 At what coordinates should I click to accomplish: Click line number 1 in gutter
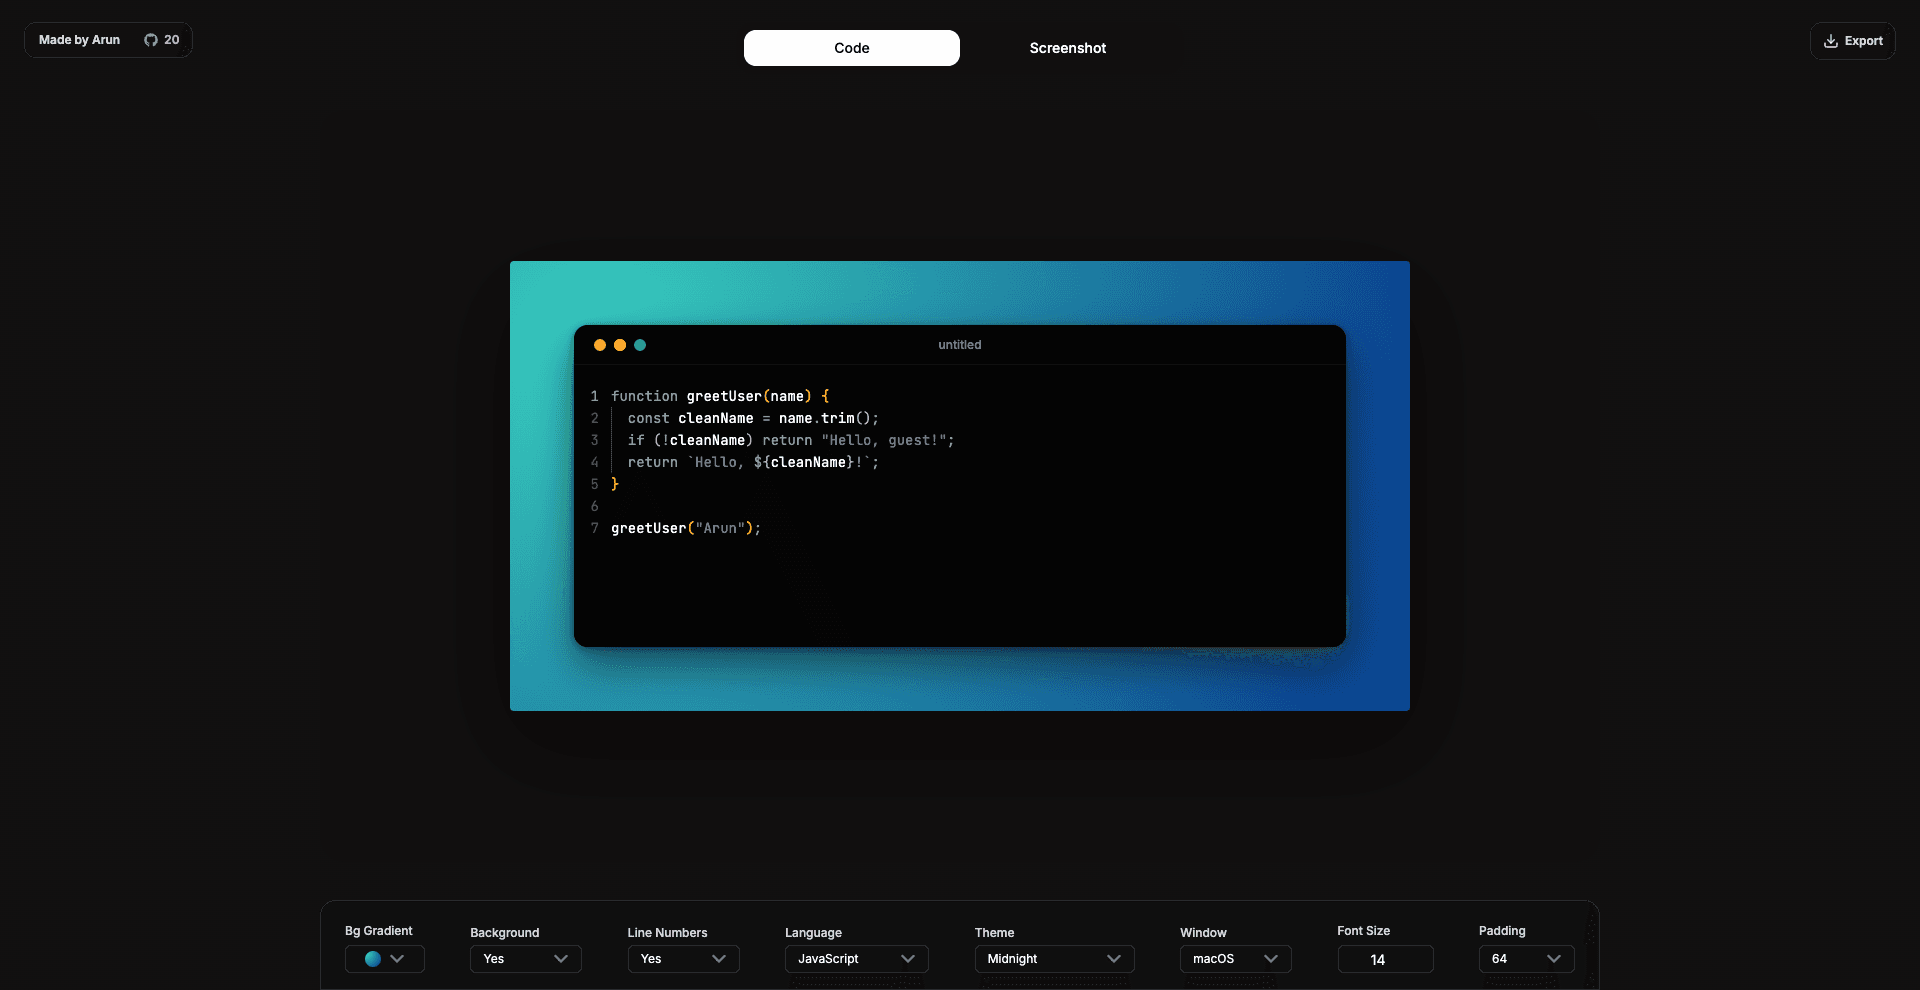(594, 397)
